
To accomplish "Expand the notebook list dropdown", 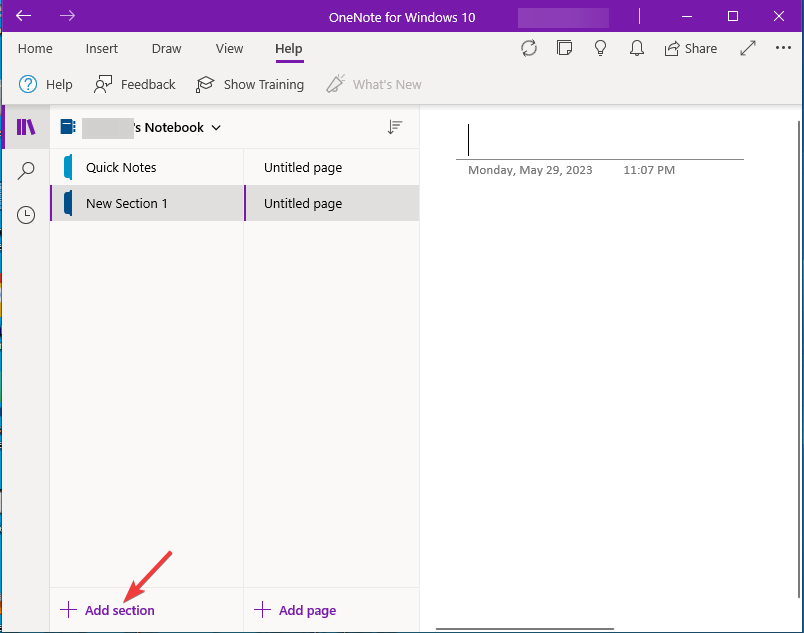I will [216, 128].
